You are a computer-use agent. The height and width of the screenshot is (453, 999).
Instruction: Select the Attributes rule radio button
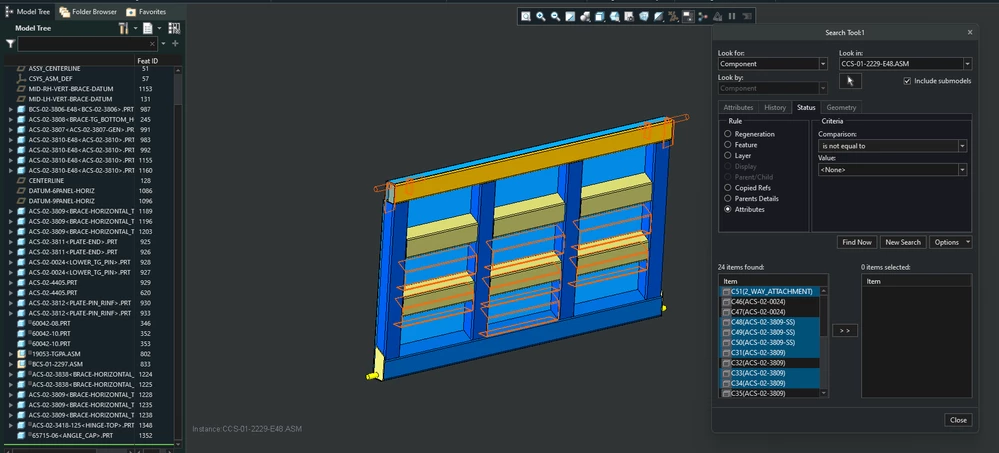pyautogui.click(x=728, y=209)
